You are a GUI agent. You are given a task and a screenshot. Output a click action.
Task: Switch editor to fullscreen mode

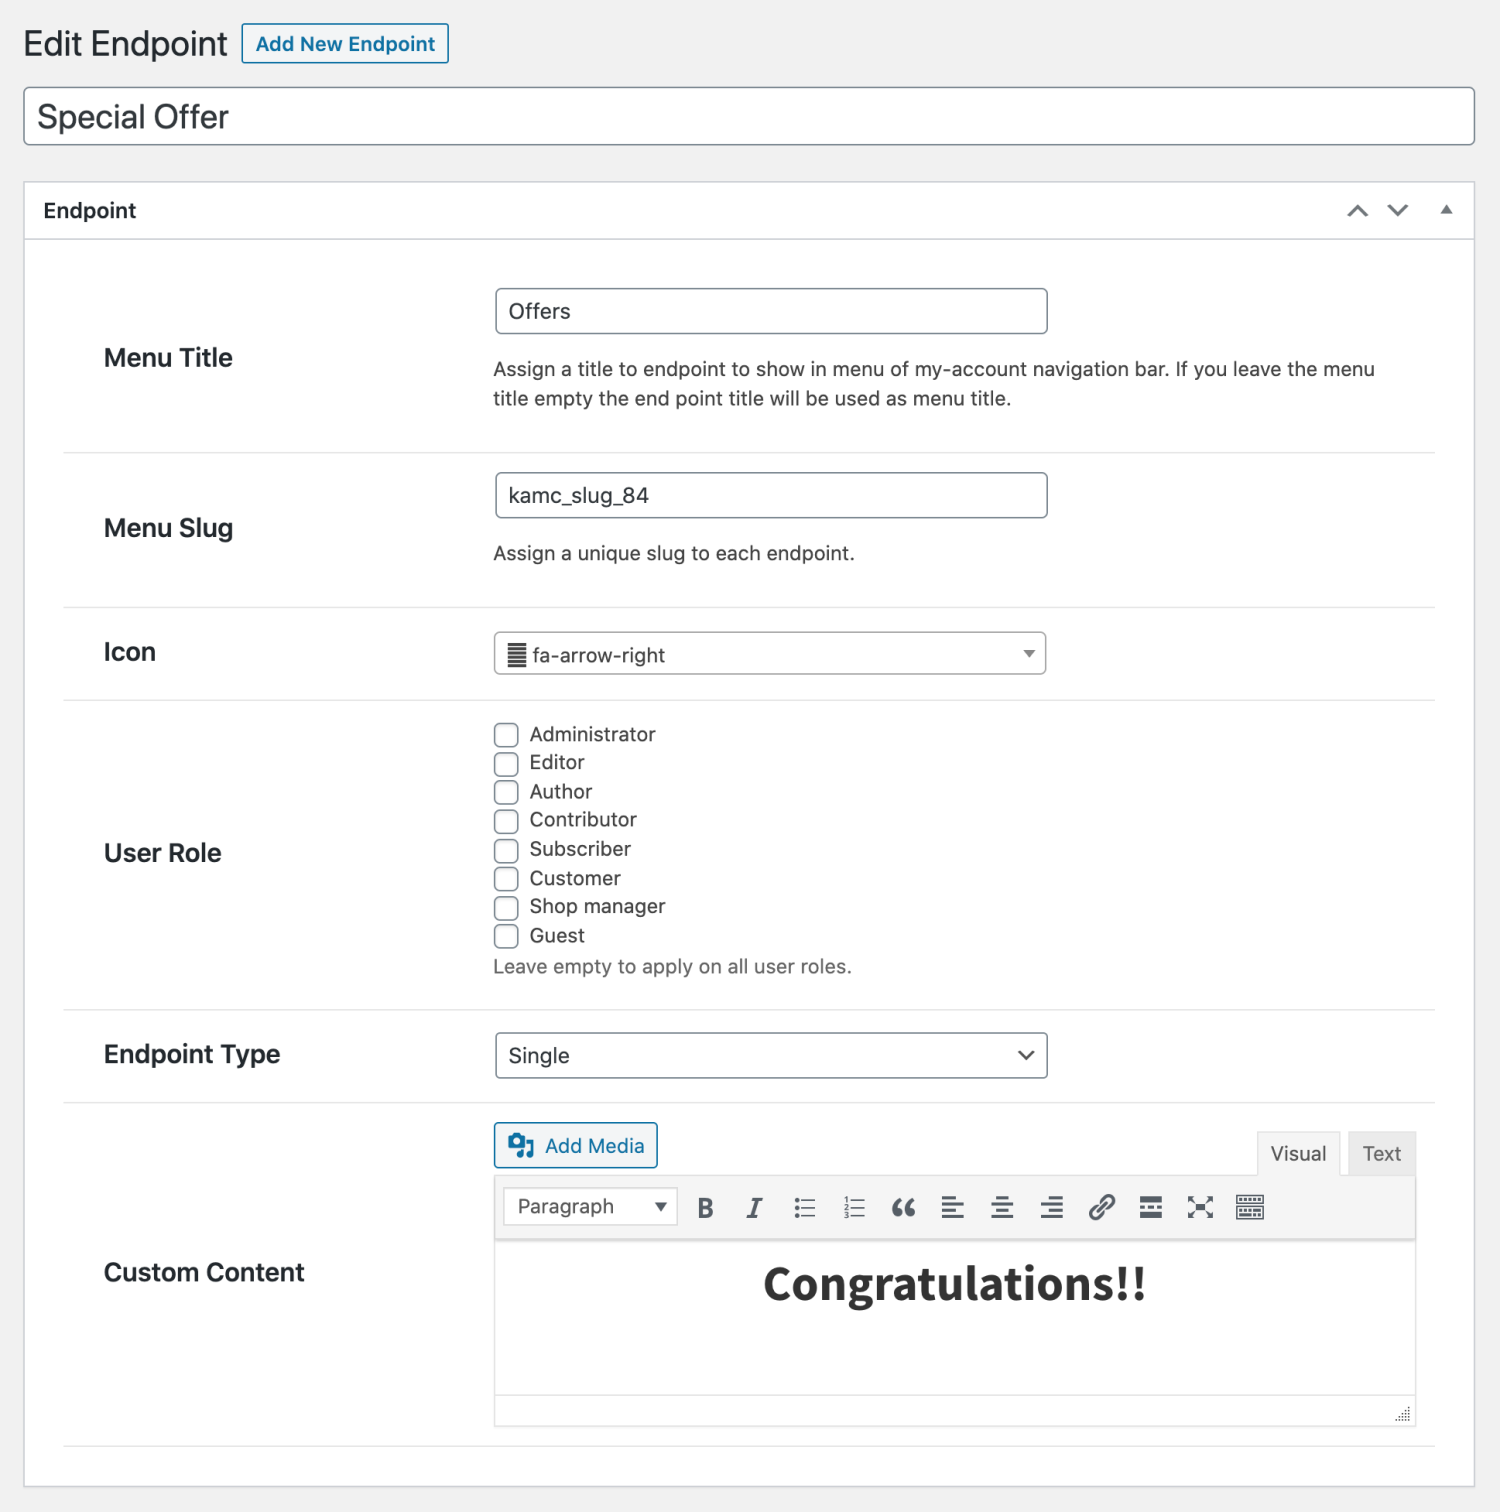[x=1200, y=1207]
